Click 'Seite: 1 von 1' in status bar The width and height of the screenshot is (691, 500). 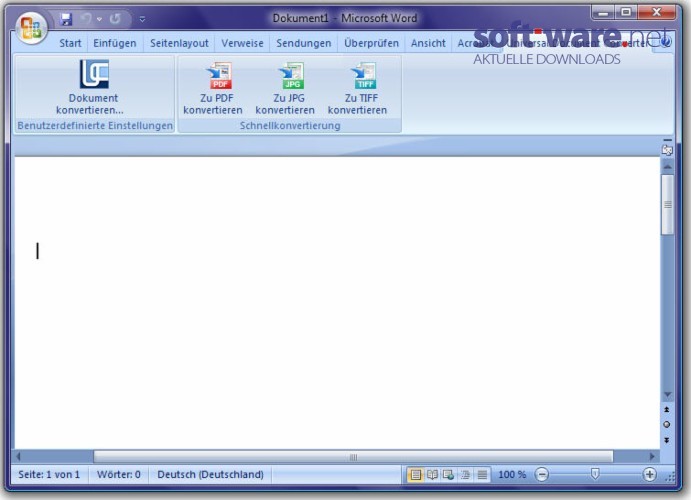49,474
